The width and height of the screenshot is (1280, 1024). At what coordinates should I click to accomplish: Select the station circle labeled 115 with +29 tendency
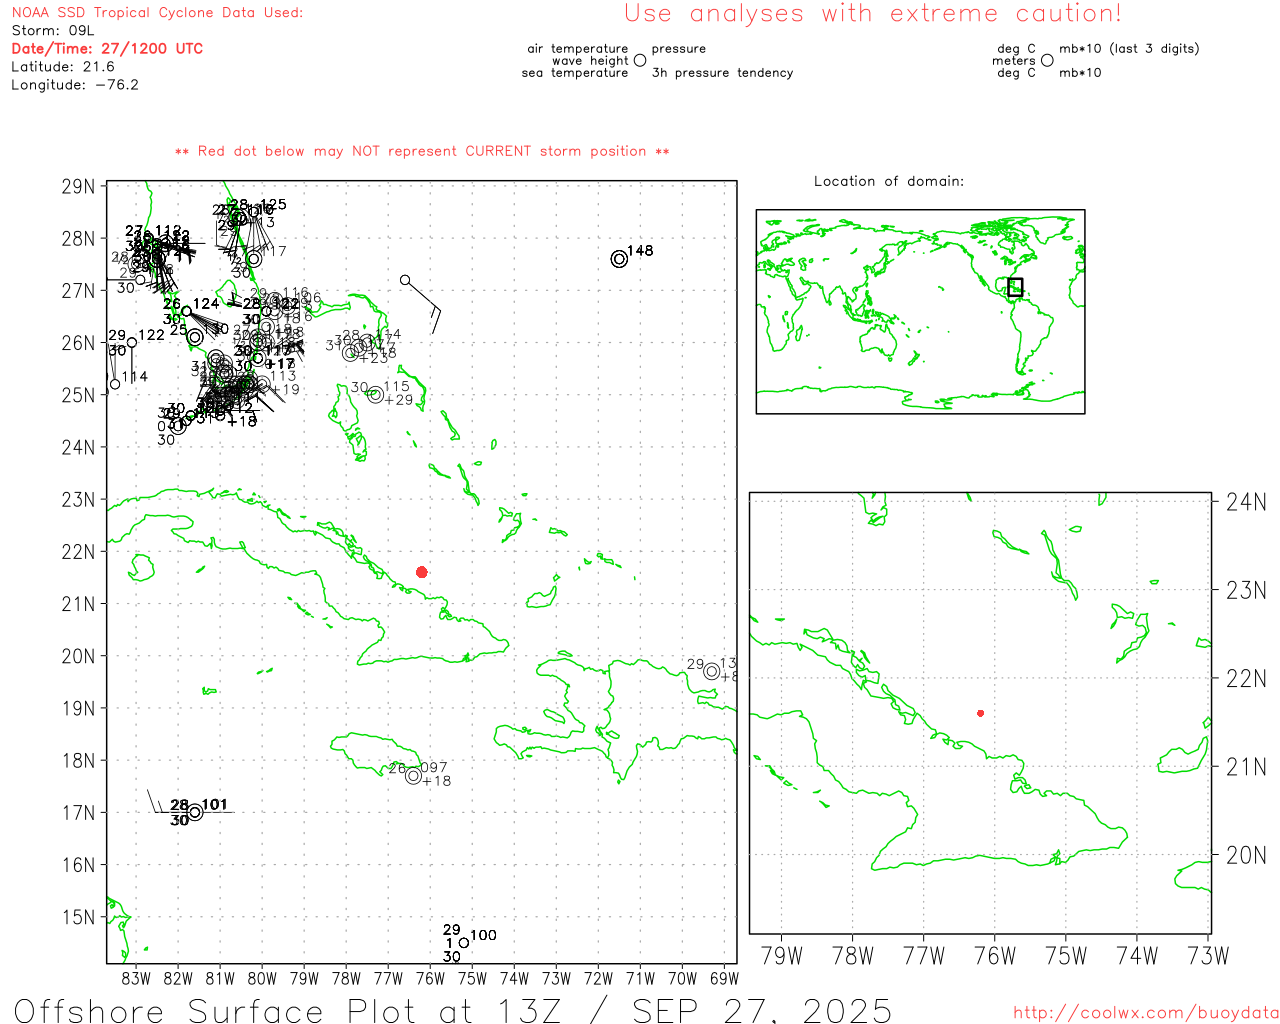375,395
